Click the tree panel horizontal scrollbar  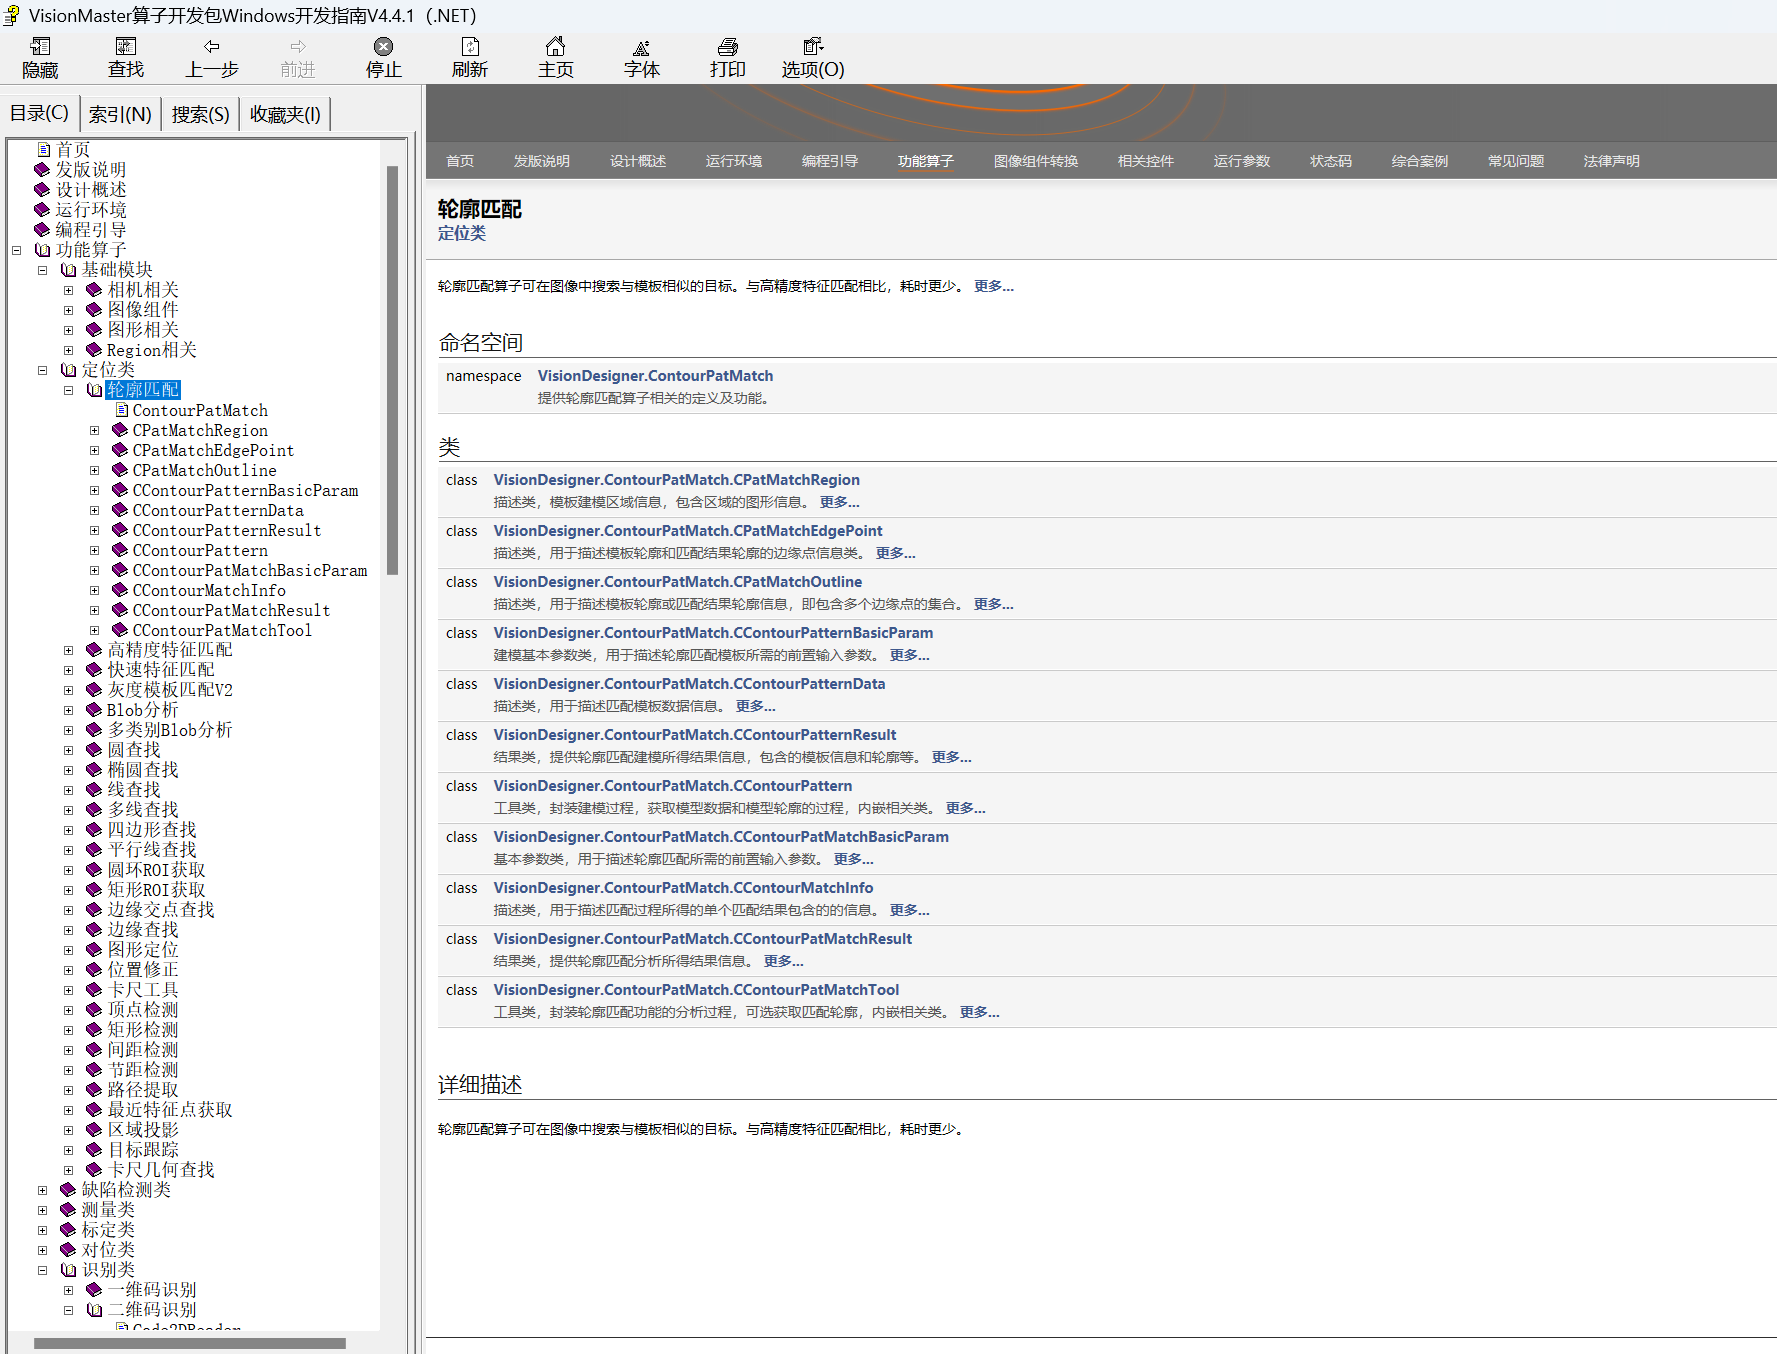tap(190, 1343)
